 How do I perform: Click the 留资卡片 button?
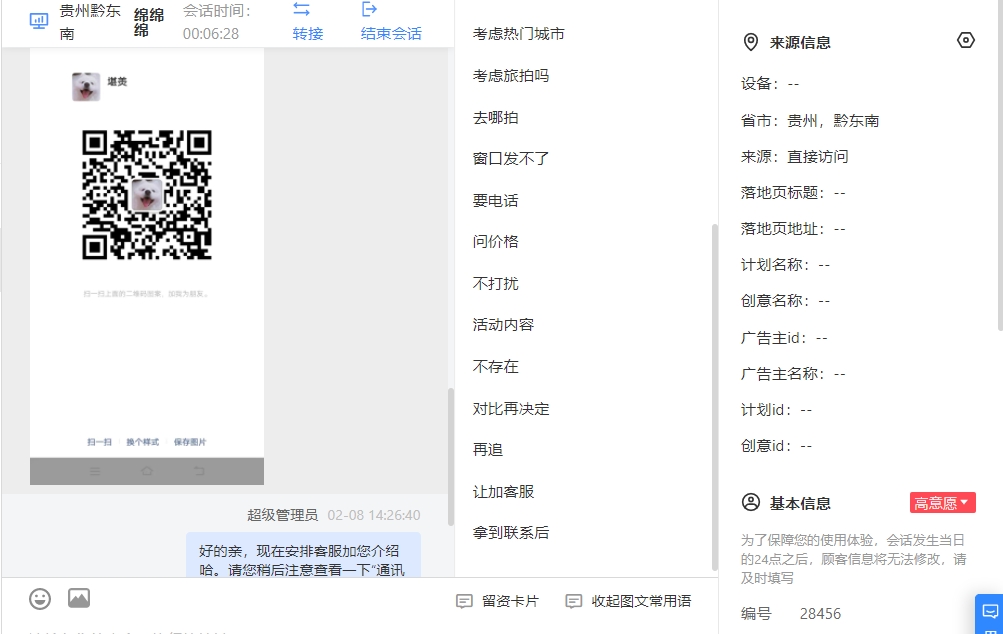pyautogui.click(x=498, y=601)
